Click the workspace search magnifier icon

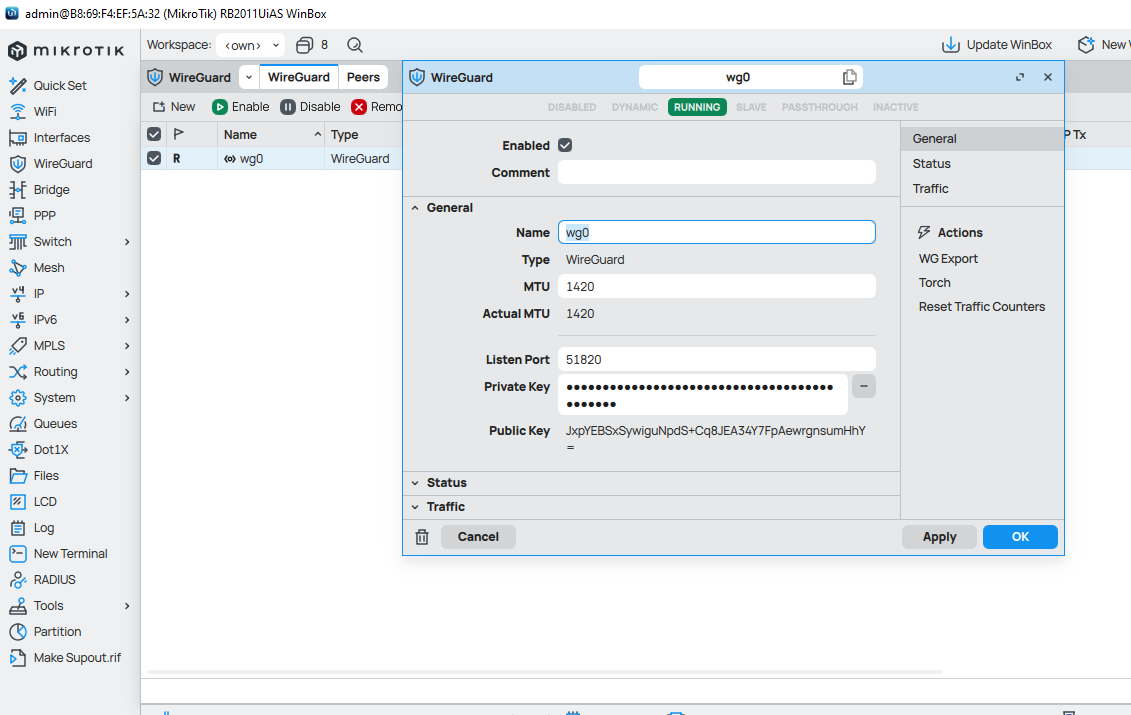[354, 45]
